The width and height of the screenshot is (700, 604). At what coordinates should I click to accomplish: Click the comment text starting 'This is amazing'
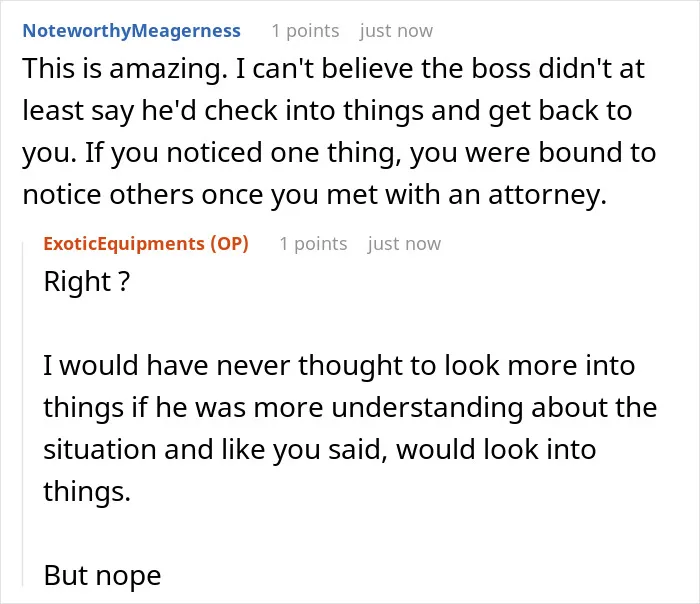tap(339, 131)
